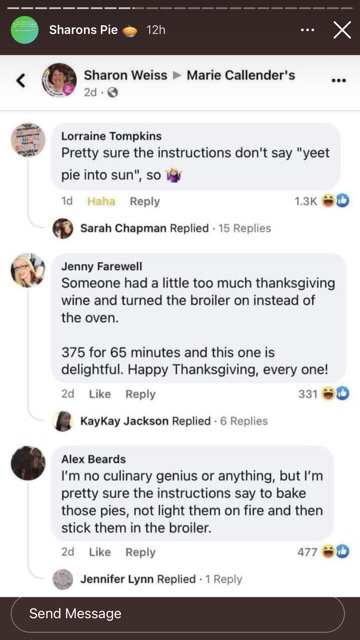View 477 reactions on Alex Beards' comment

point(324,552)
